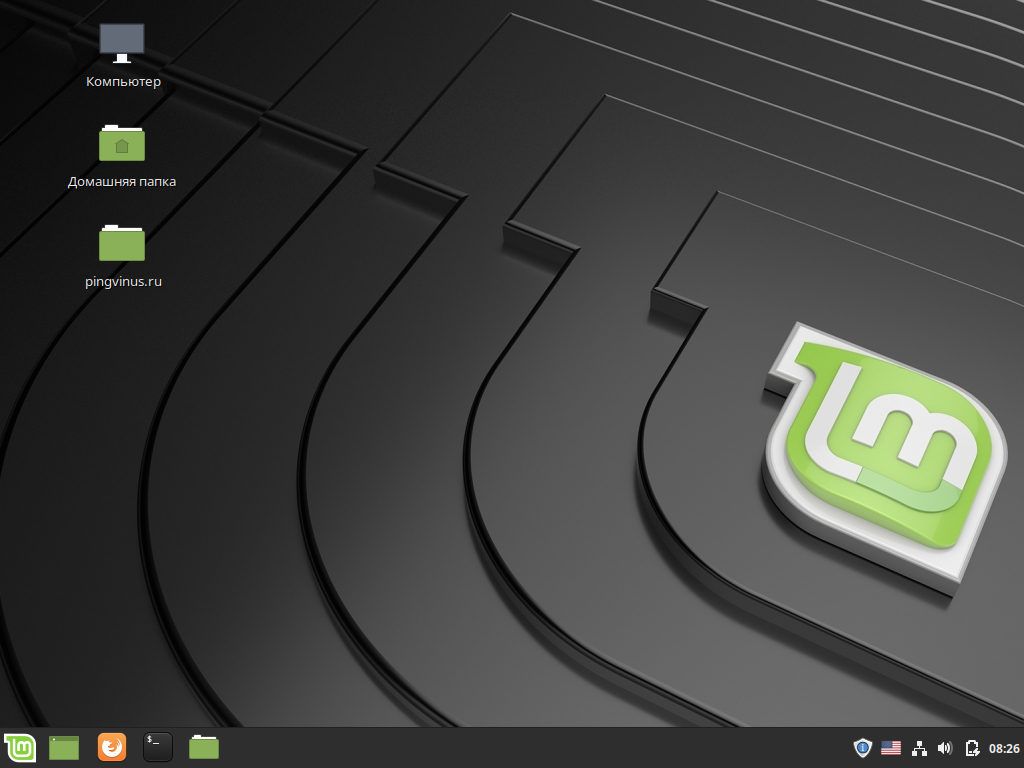The height and width of the screenshot is (768, 1024).
Task: Open the Домашняя папка home folder
Action: point(121,145)
